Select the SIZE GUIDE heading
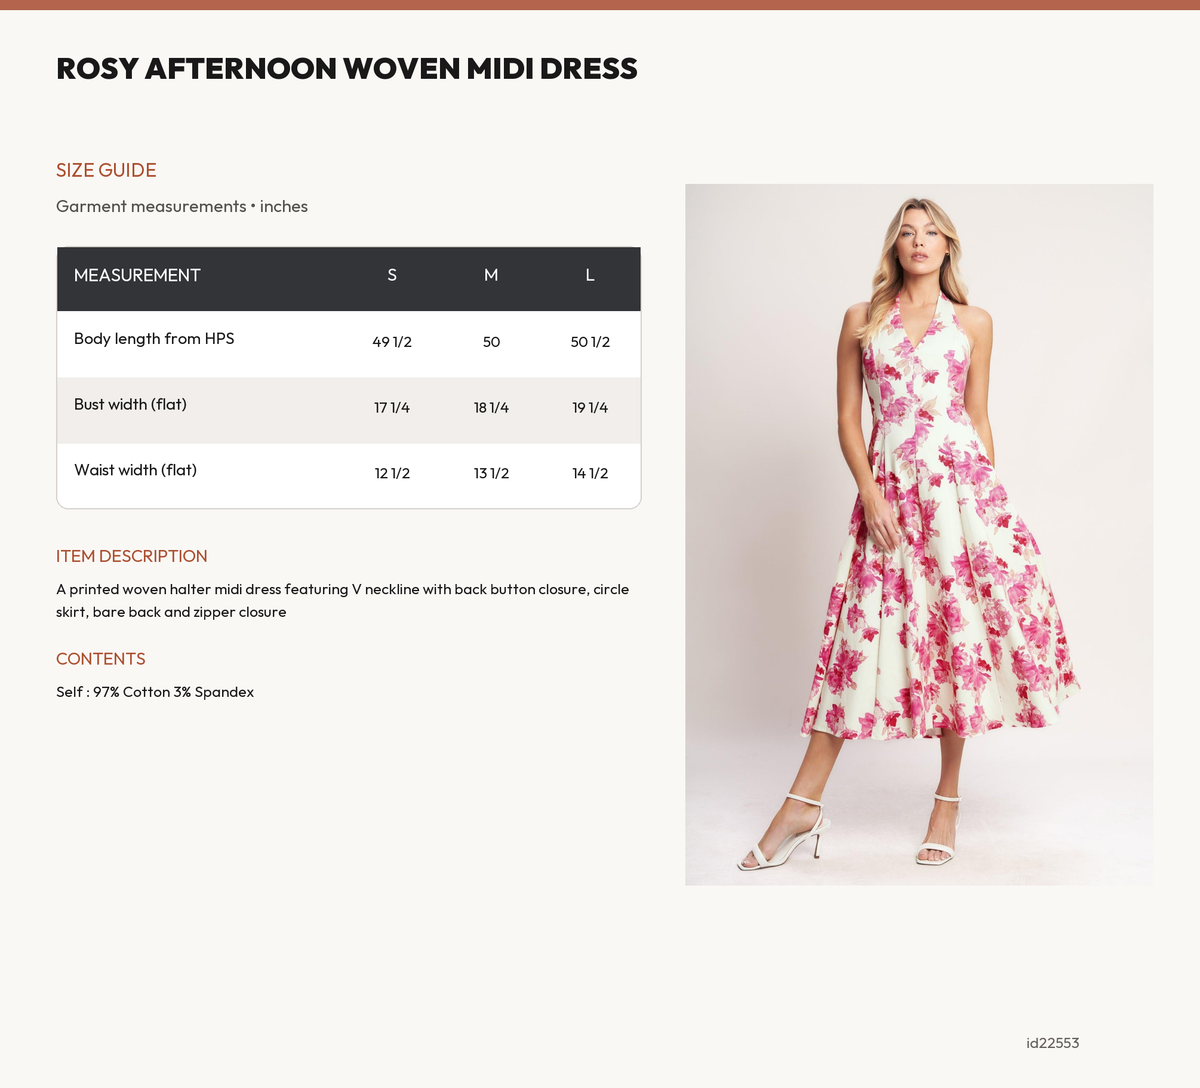The image size is (1200, 1088). tap(106, 170)
